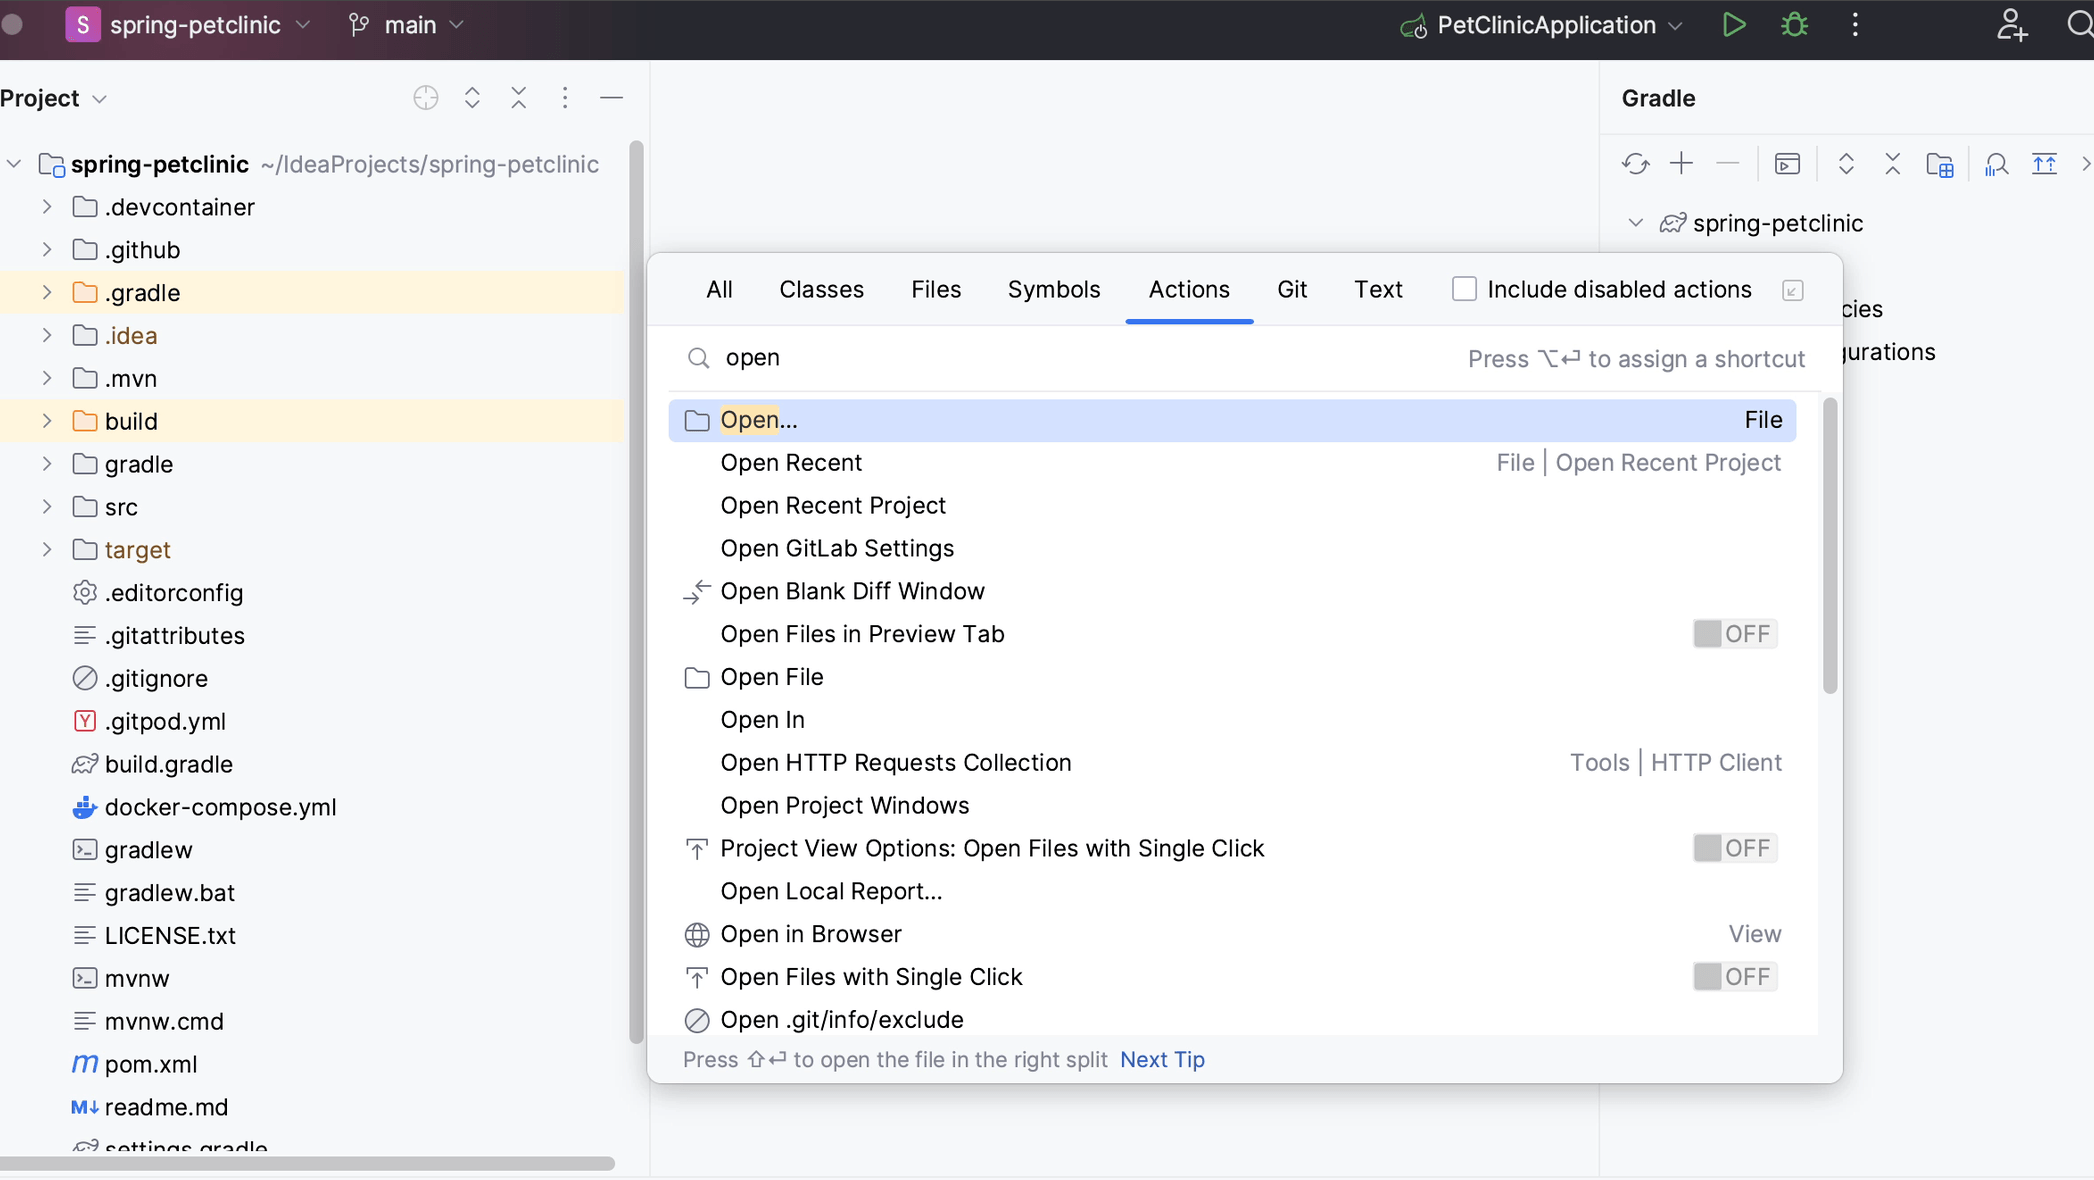This screenshot has height=1180, width=2094.
Task: Enable Include disabled actions checkbox
Action: coord(1464,289)
